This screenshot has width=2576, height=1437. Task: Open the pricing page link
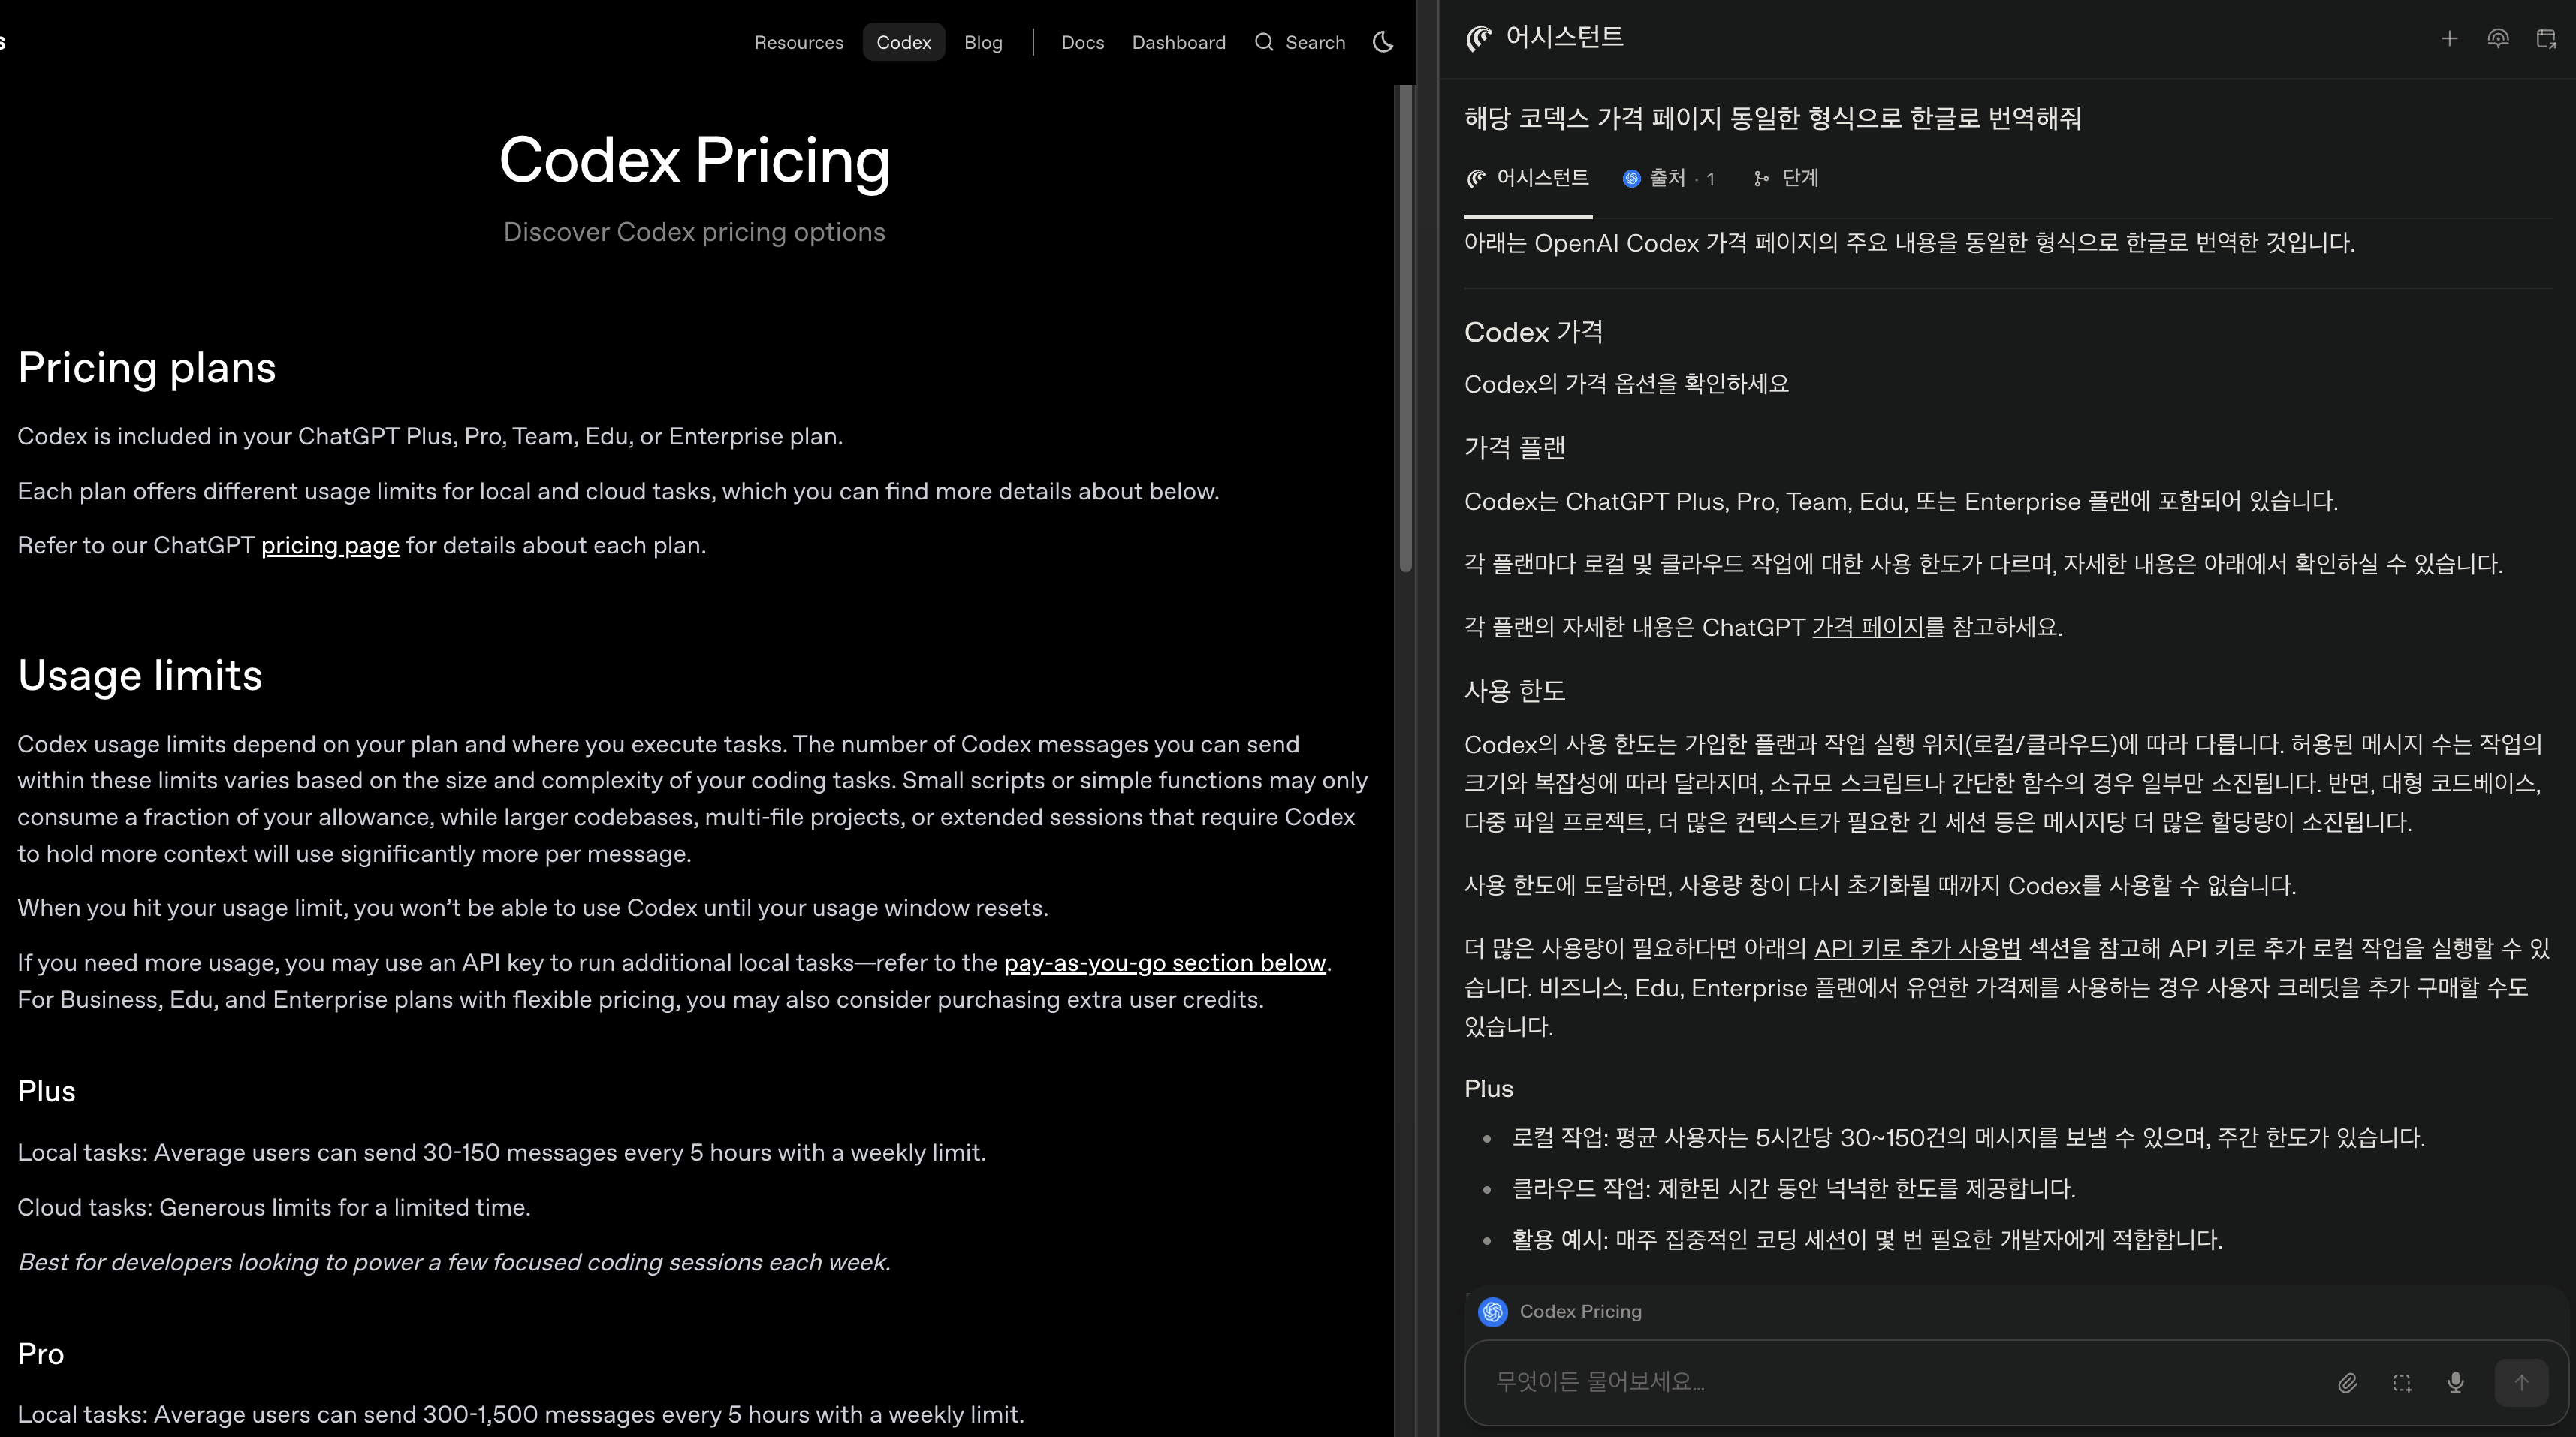pos(330,546)
